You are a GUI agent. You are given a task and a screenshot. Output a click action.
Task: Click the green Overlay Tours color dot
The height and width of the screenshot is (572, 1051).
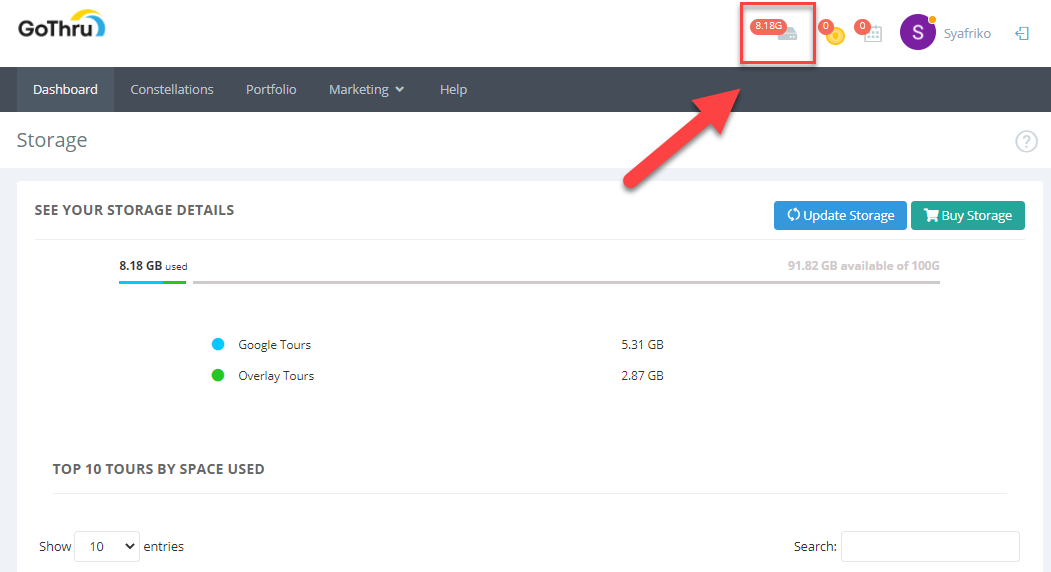click(x=218, y=376)
